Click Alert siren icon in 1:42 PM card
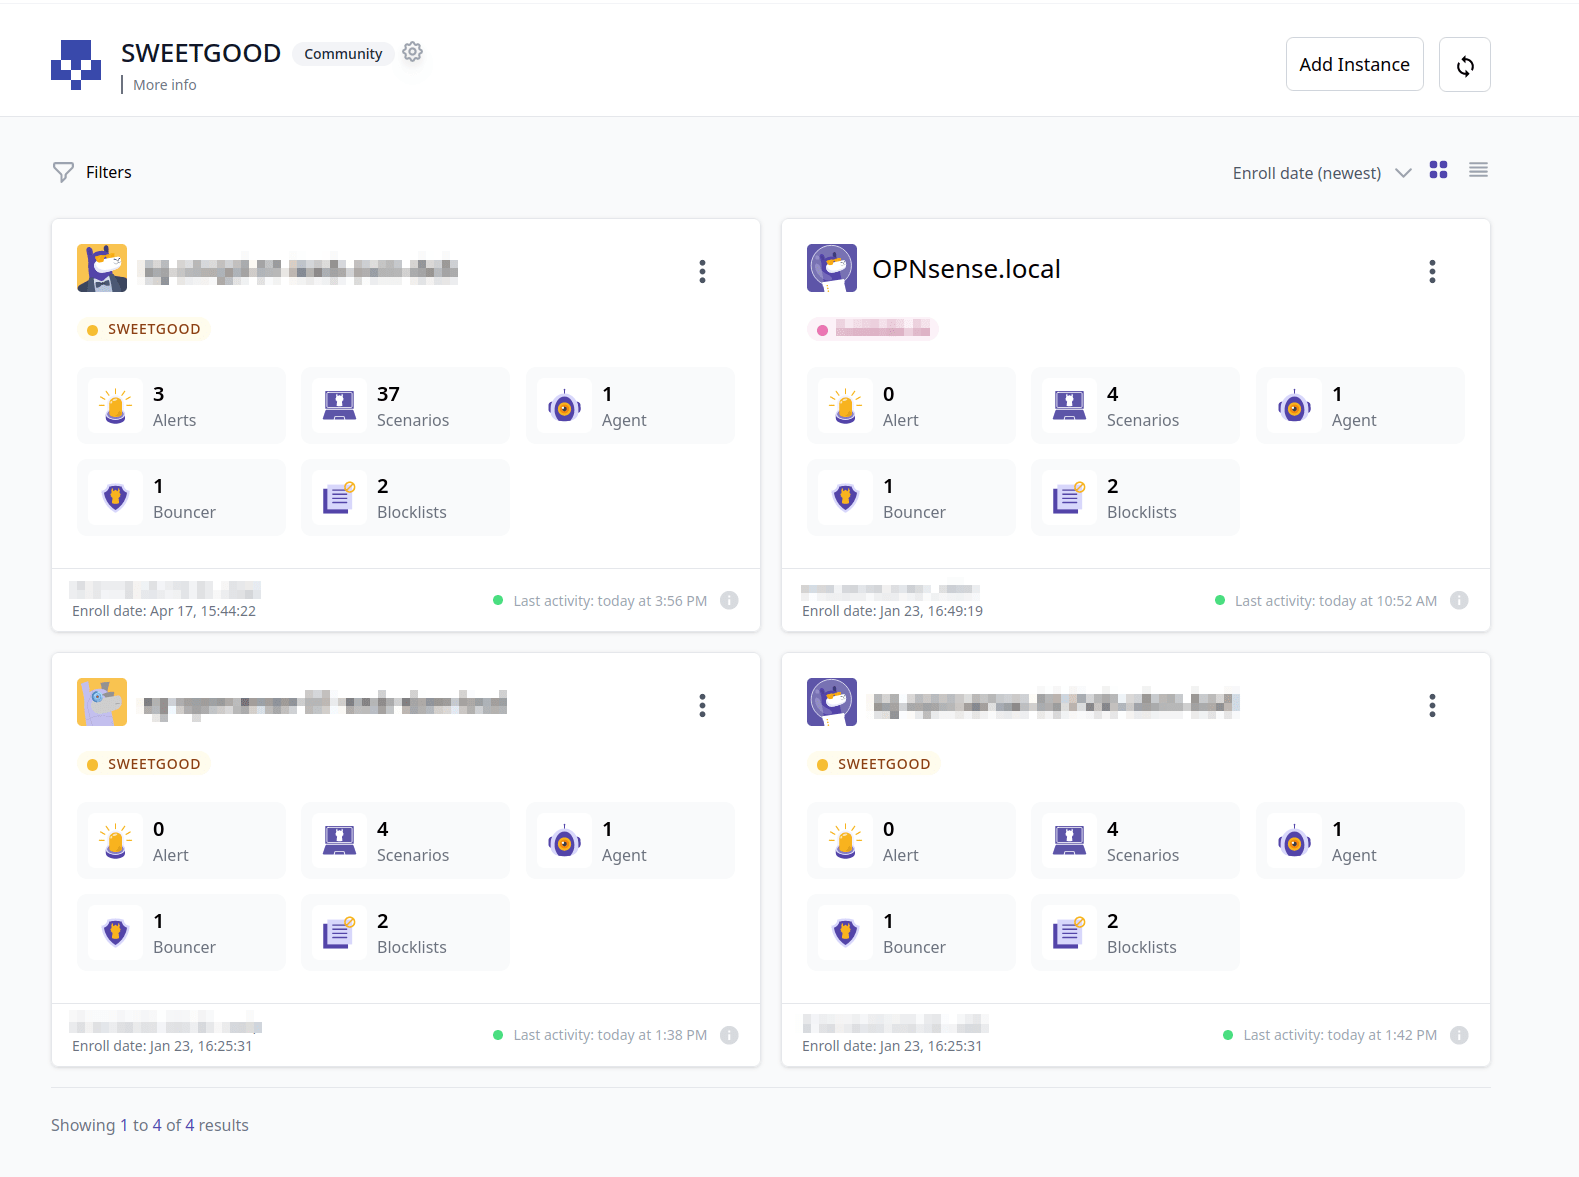 tap(846, 841)
